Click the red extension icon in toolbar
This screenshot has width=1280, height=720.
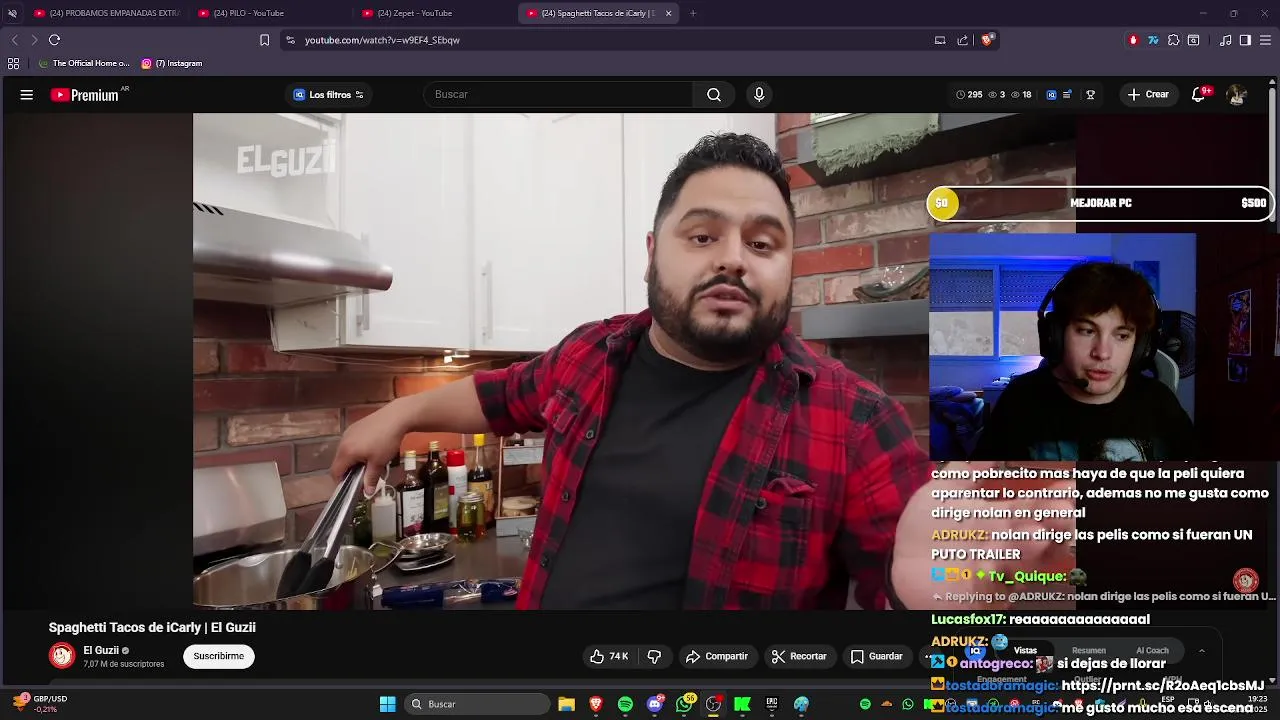(1133, 40)
